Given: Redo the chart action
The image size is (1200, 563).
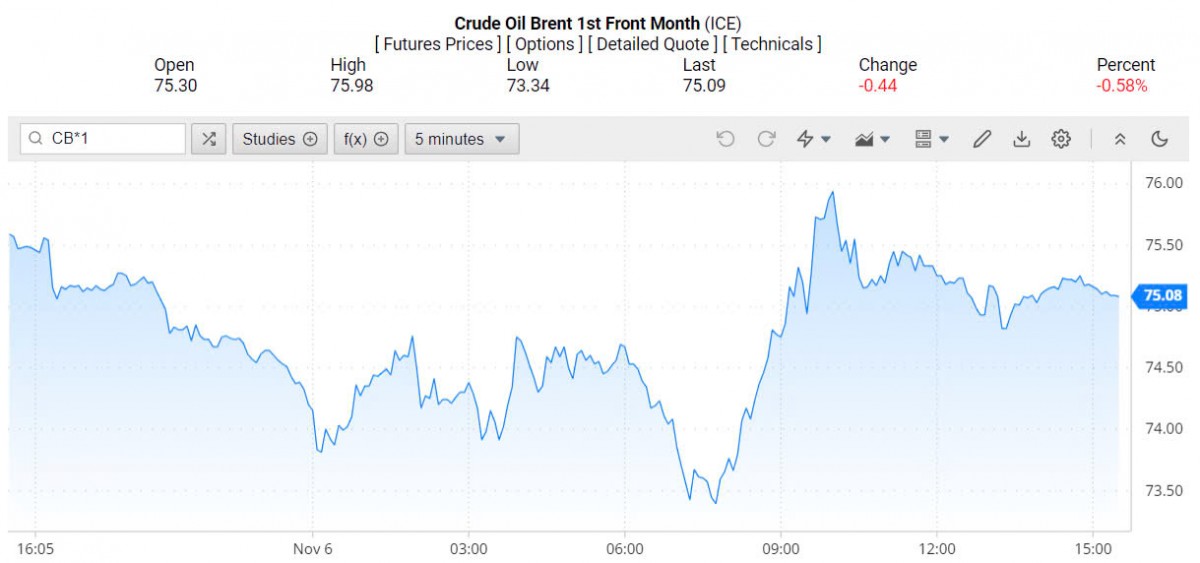Looking at the screenshot, I should [x=766, y=139].
